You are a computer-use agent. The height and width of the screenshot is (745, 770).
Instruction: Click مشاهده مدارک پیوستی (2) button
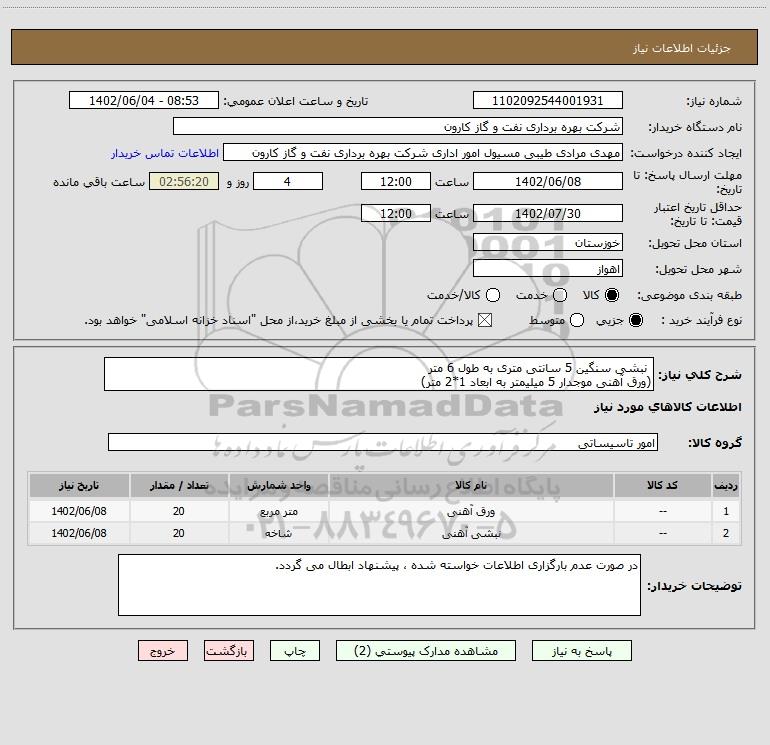426,651
